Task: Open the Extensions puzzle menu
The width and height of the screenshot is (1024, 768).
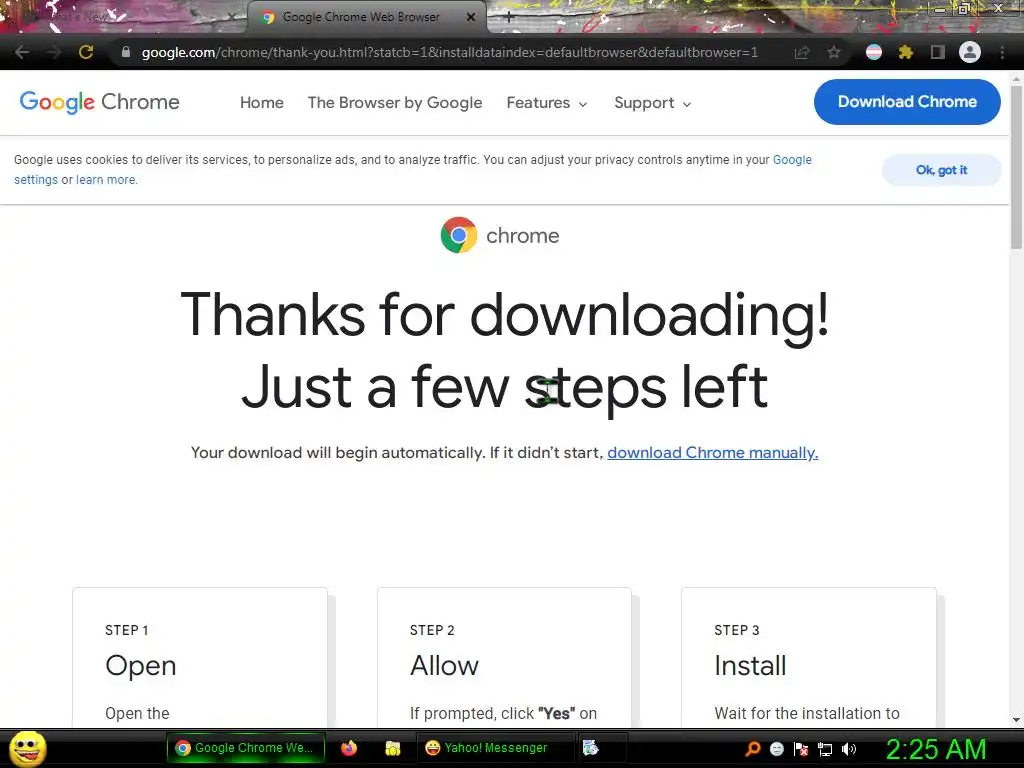Action: tap(905, 52)
